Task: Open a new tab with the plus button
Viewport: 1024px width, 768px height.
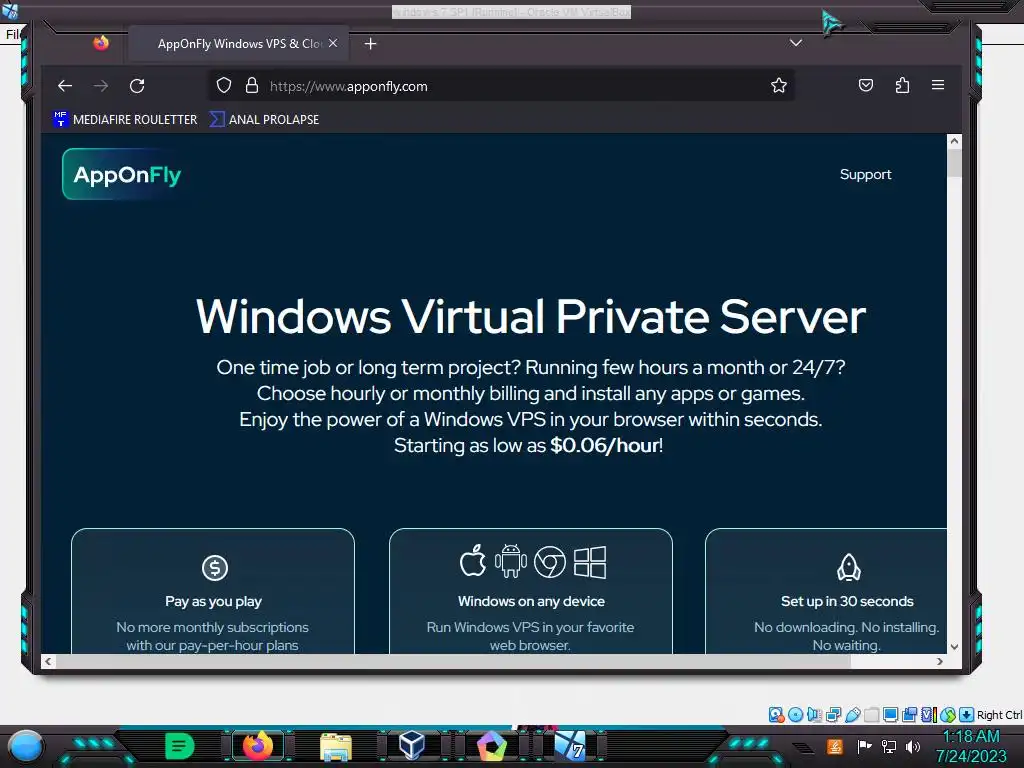Action: pyautogui.click(x=370, y=44)
